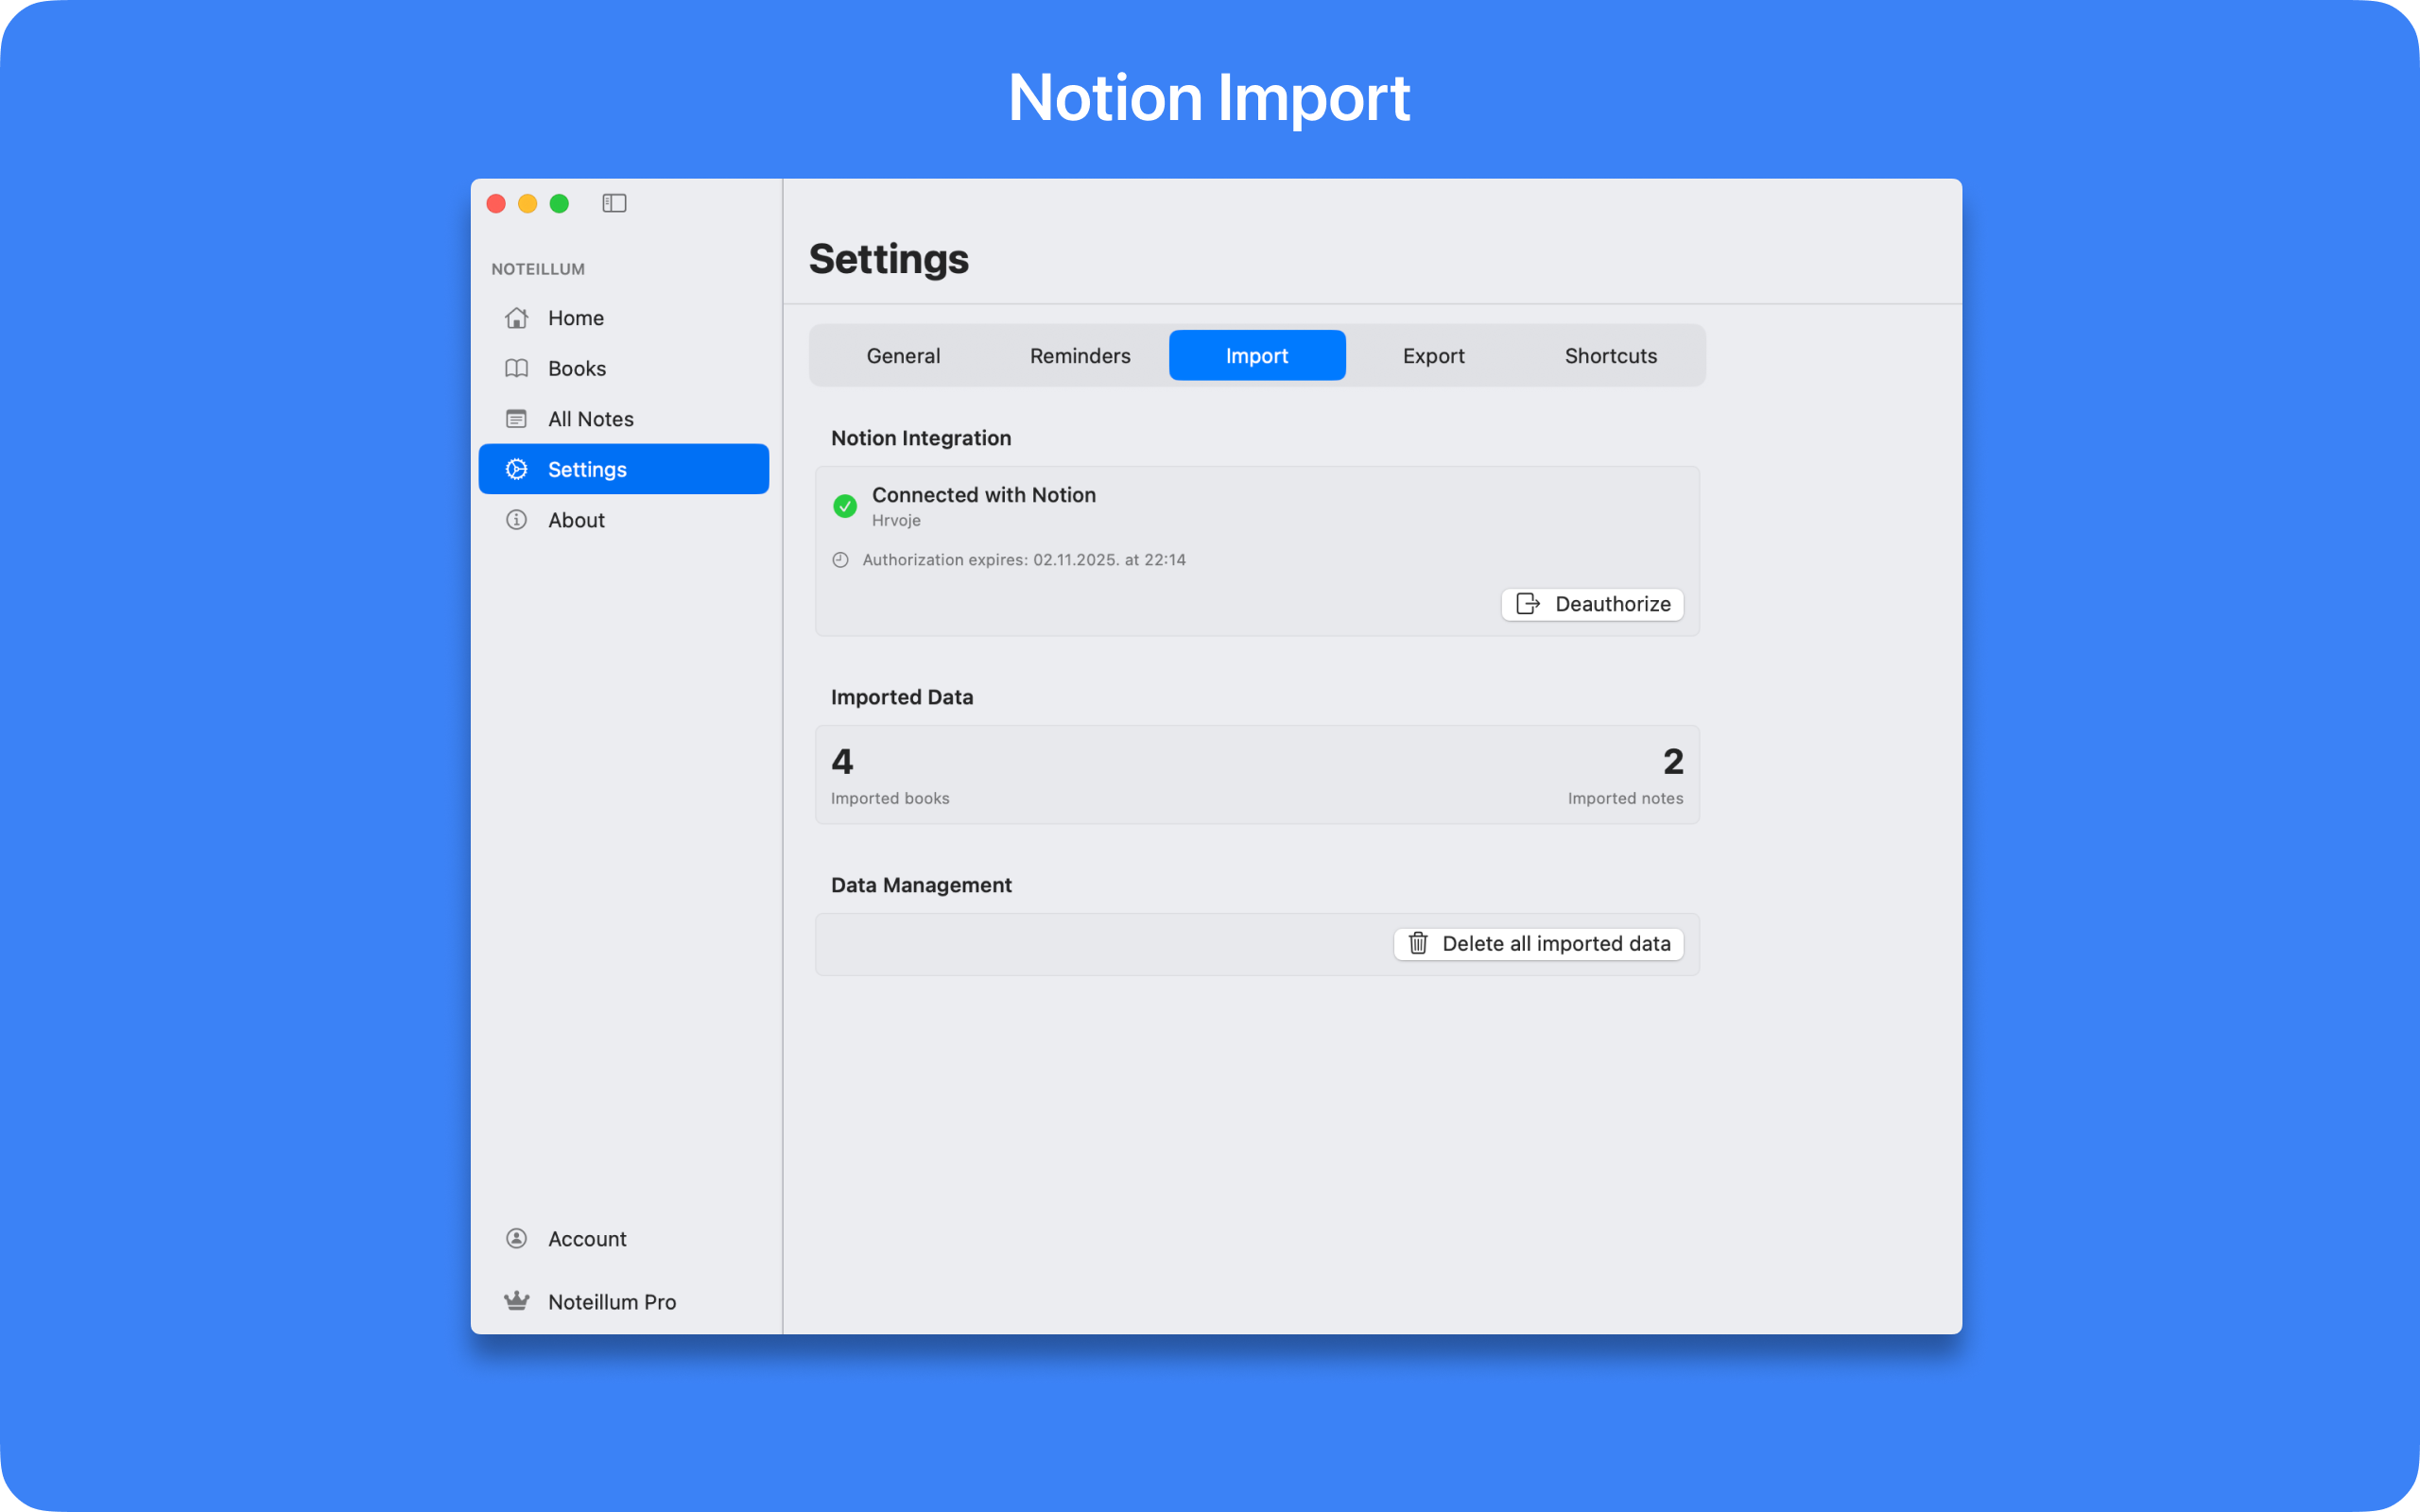The height and width of the screenshot is (1512, 2420).
Task: Click Delete all imported data button
Action: (x=1538, y=944)
